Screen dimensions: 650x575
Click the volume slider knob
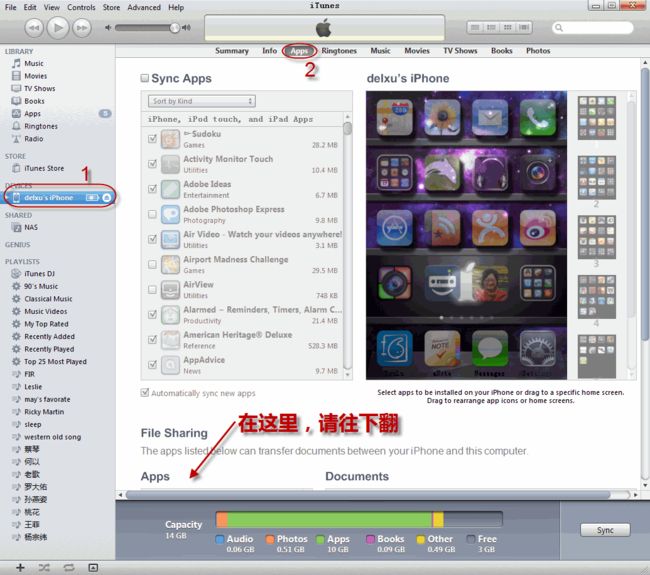tap(175, 28)
